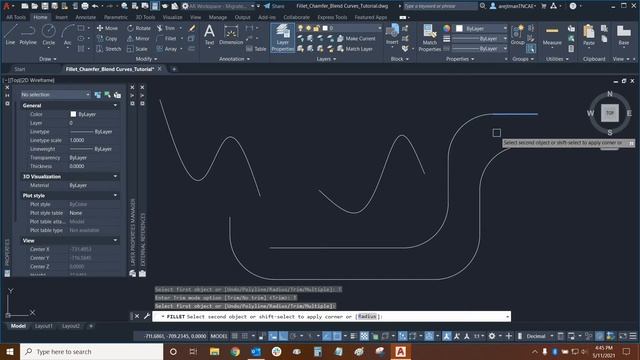
Task: Click the Fillet tool in Modify panel
Action: (x=167, y=38)
